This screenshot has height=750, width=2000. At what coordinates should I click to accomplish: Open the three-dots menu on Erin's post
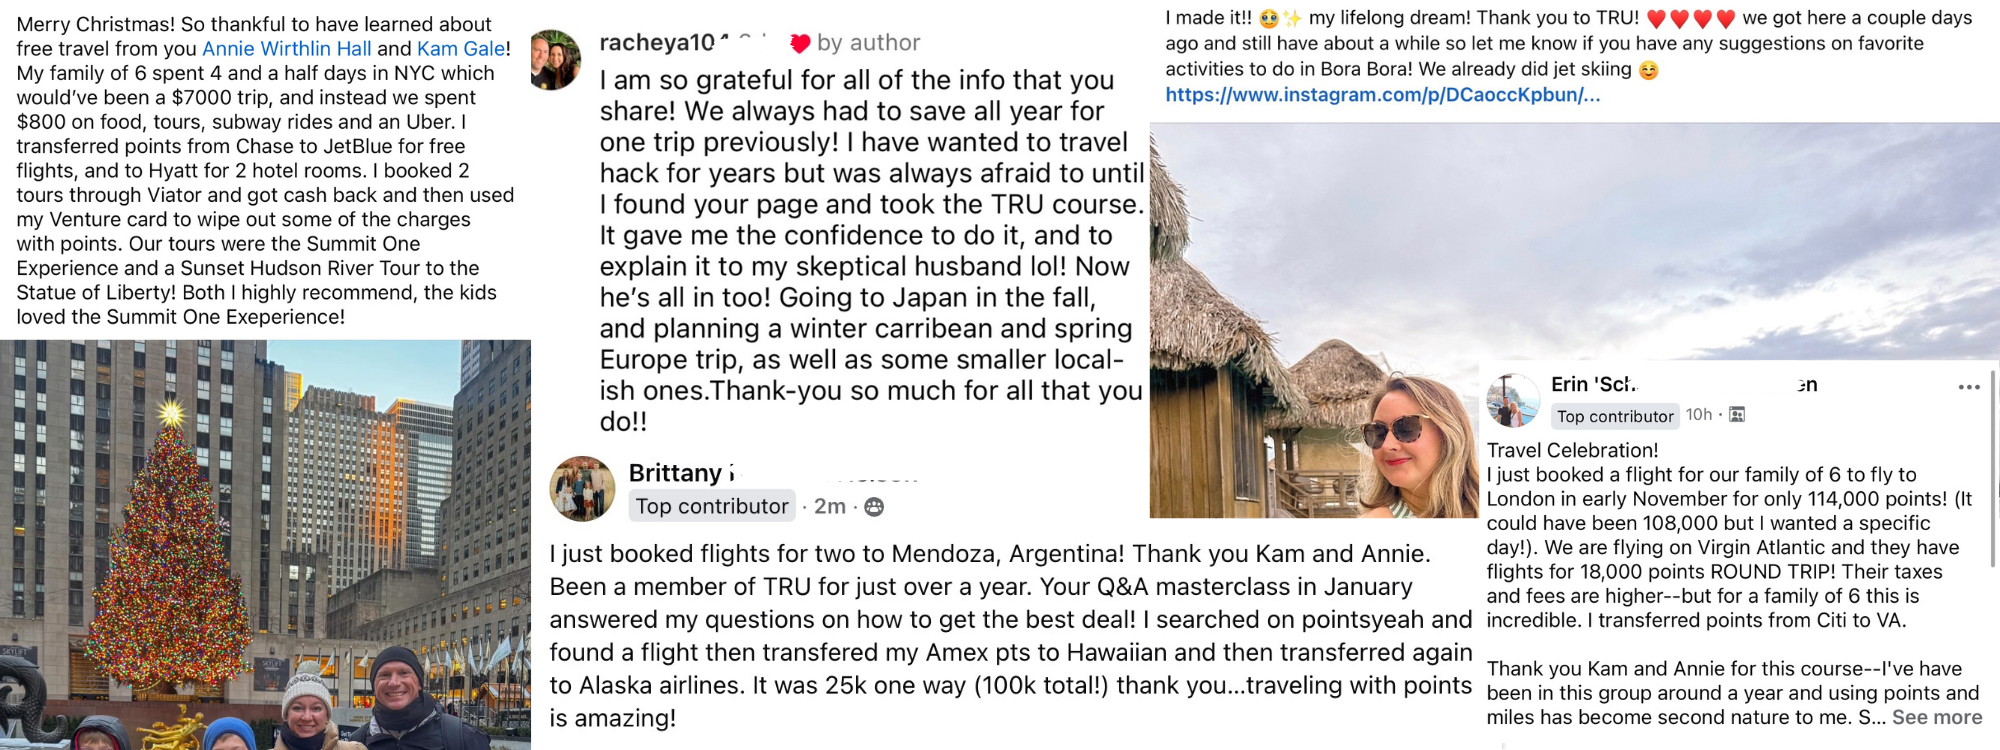1968,387
